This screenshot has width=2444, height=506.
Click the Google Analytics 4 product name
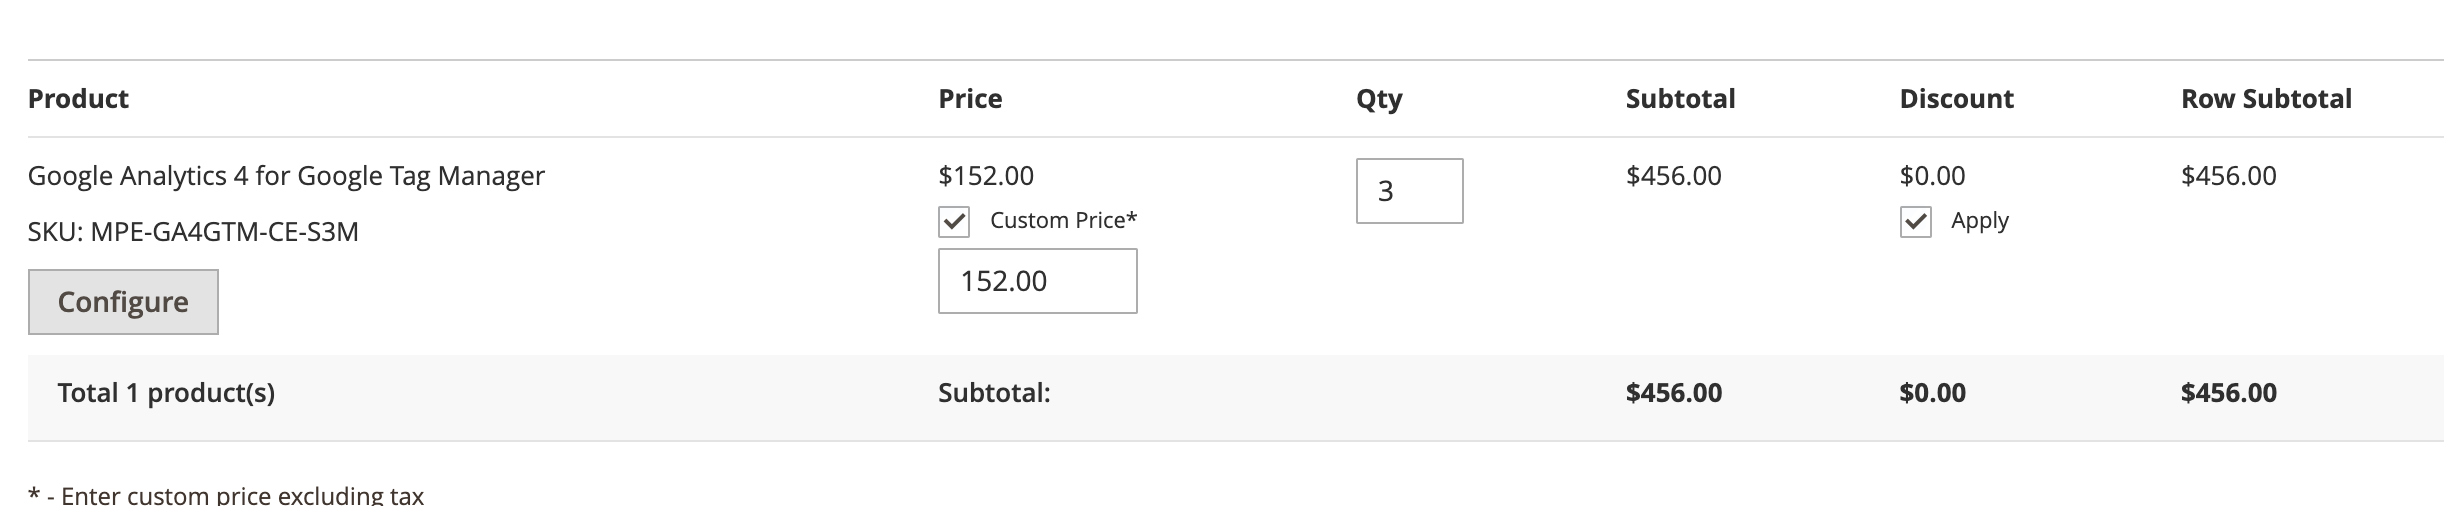click(x=286, y=176)
